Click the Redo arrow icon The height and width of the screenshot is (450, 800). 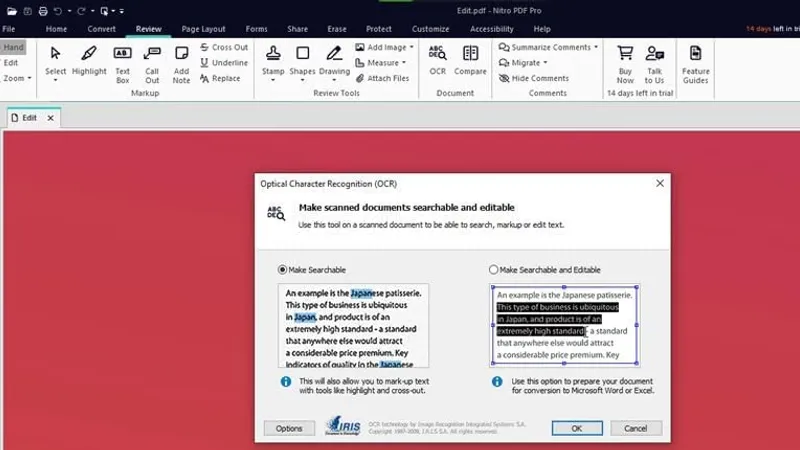pyautogui.click(x=81, y=11)
